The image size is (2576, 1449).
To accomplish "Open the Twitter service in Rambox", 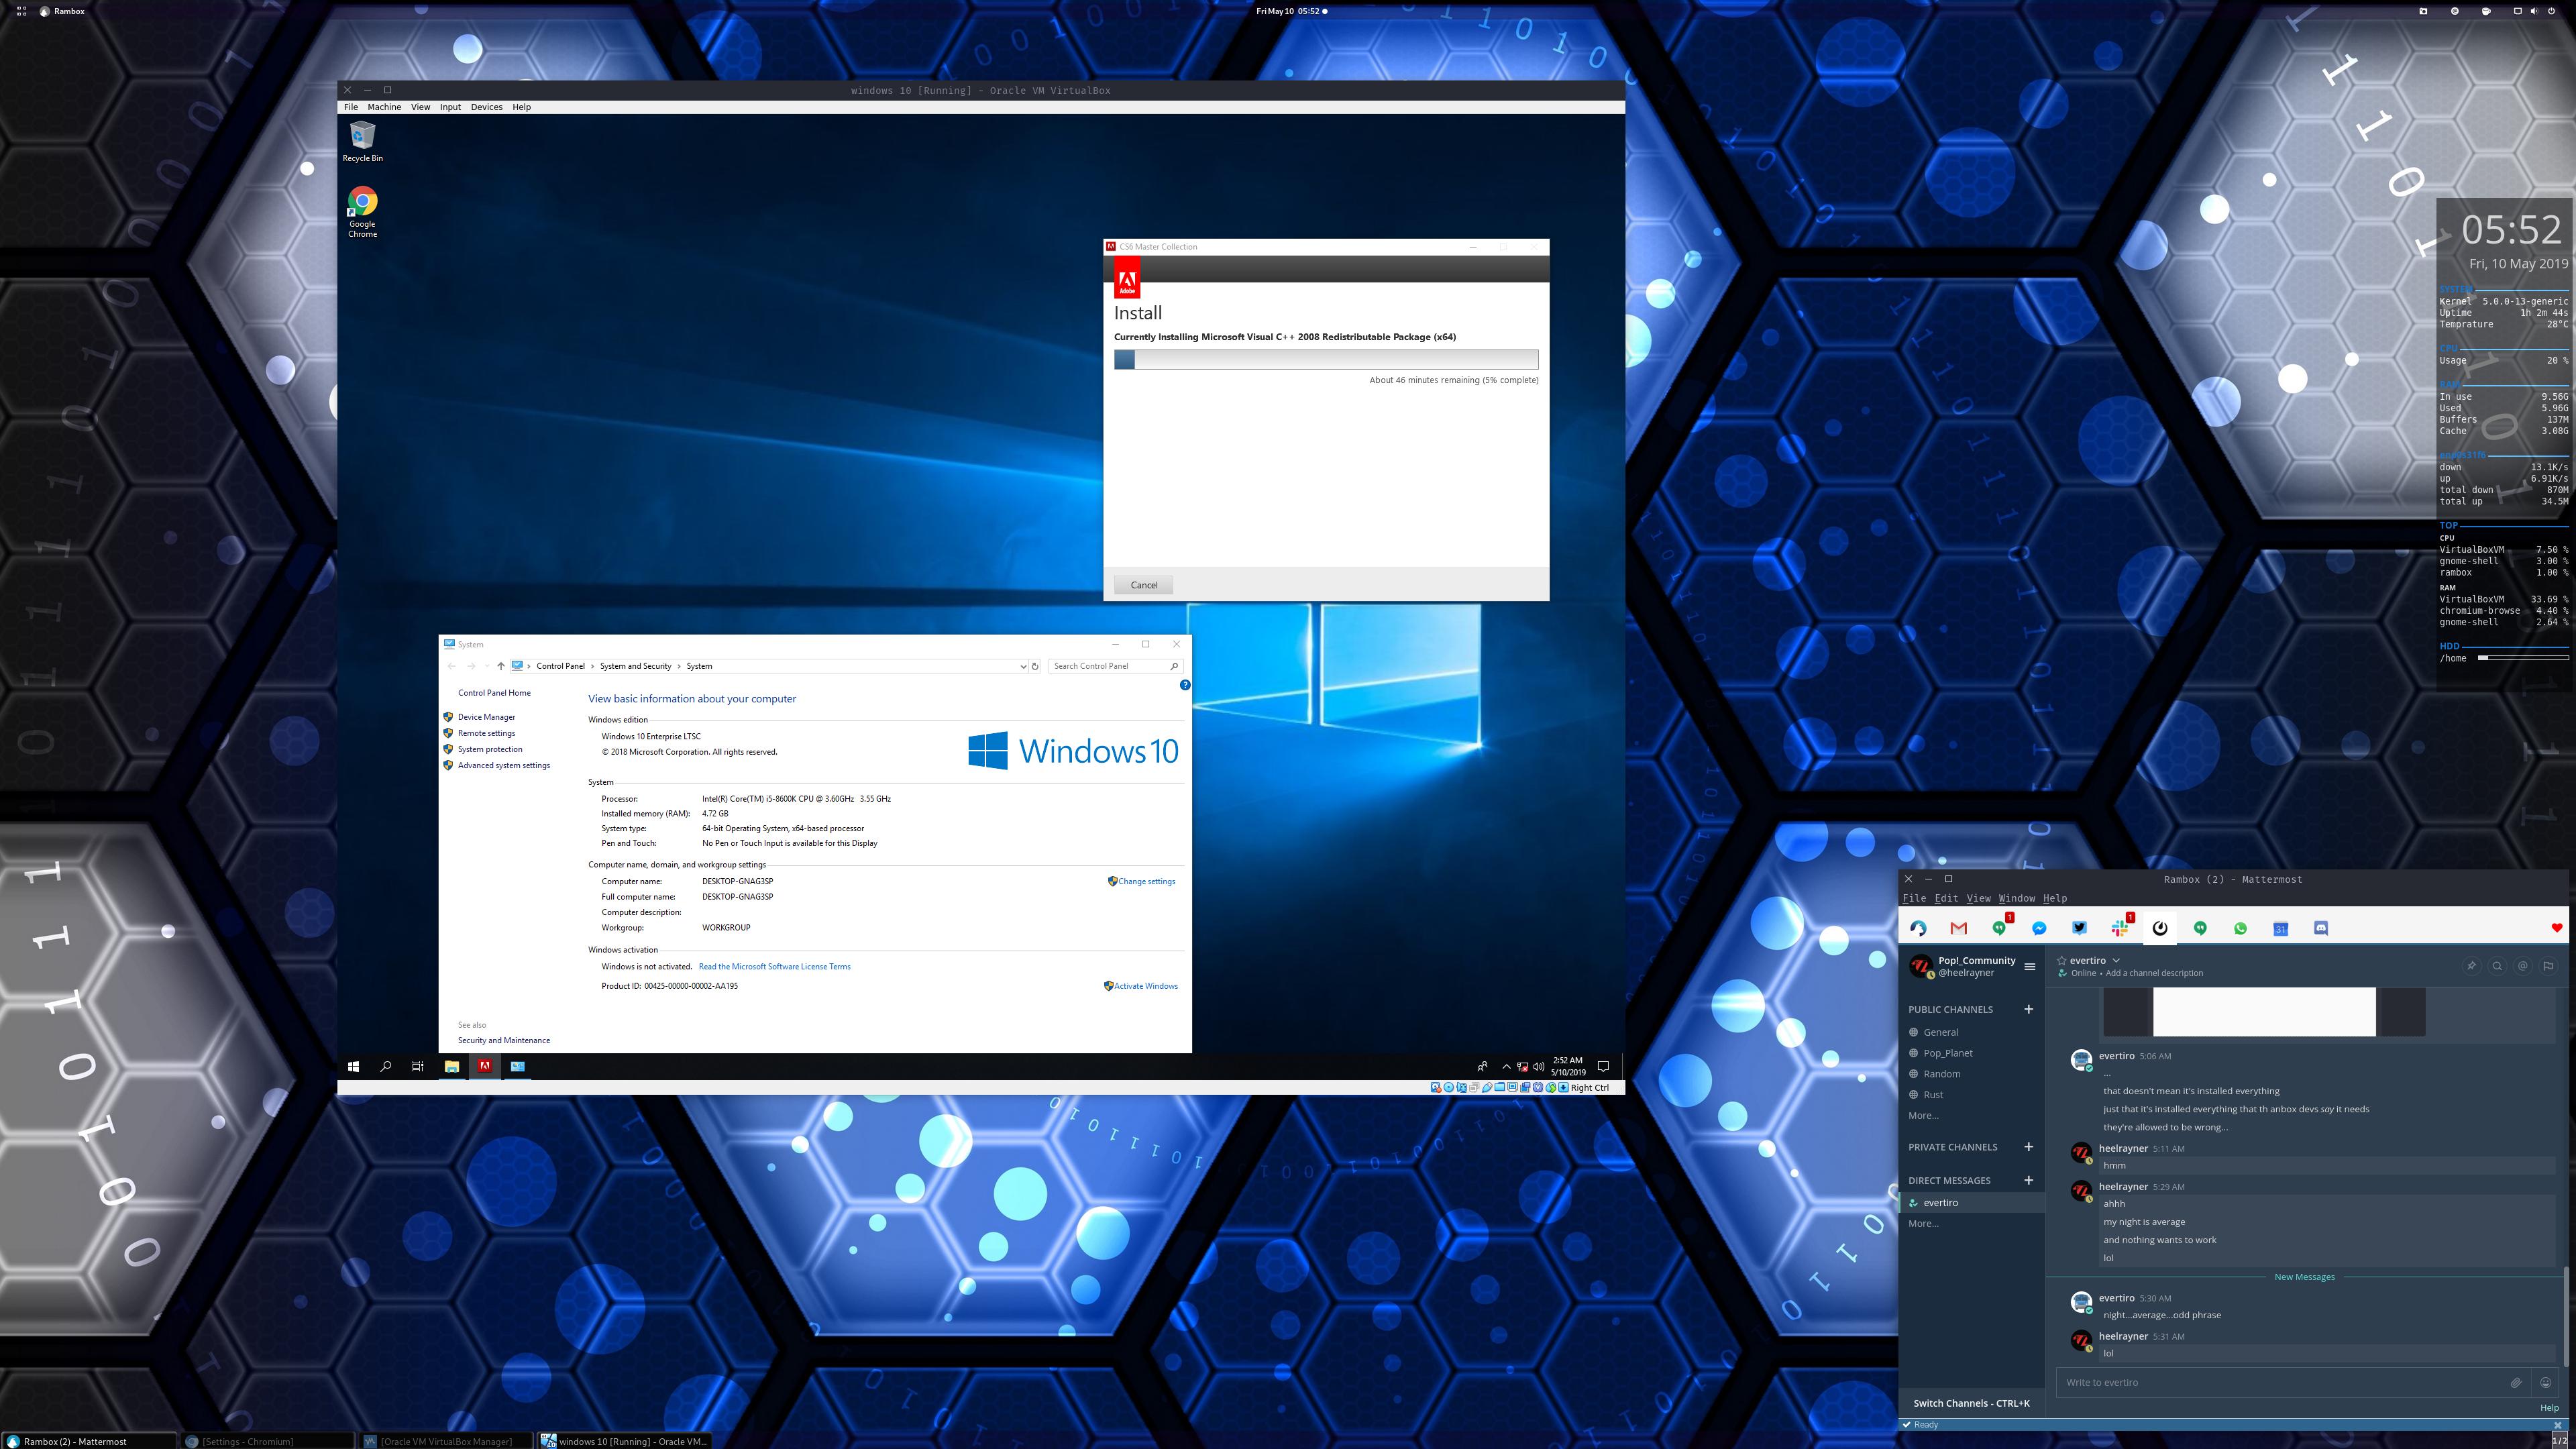I will coord(2079,928).
